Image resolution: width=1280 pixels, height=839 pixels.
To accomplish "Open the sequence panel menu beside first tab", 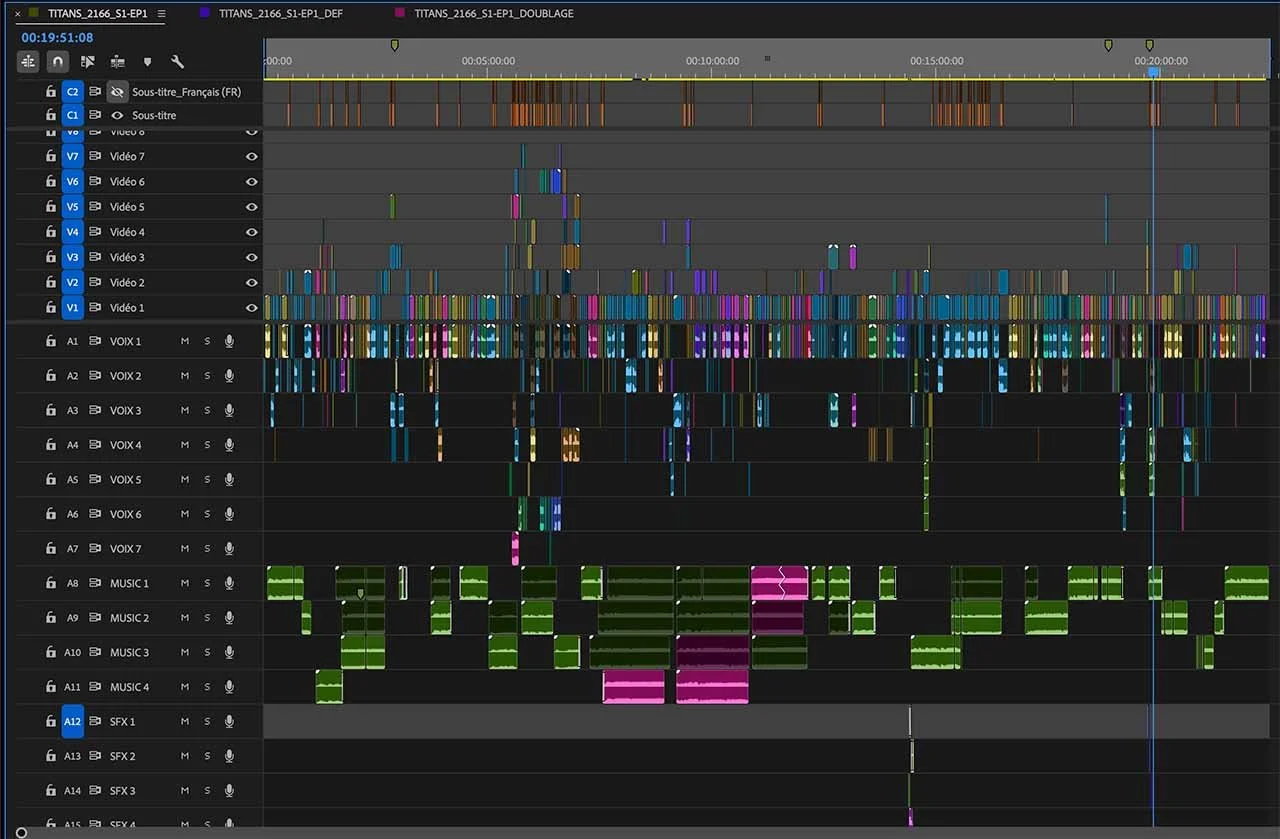I will coord(162,14).
